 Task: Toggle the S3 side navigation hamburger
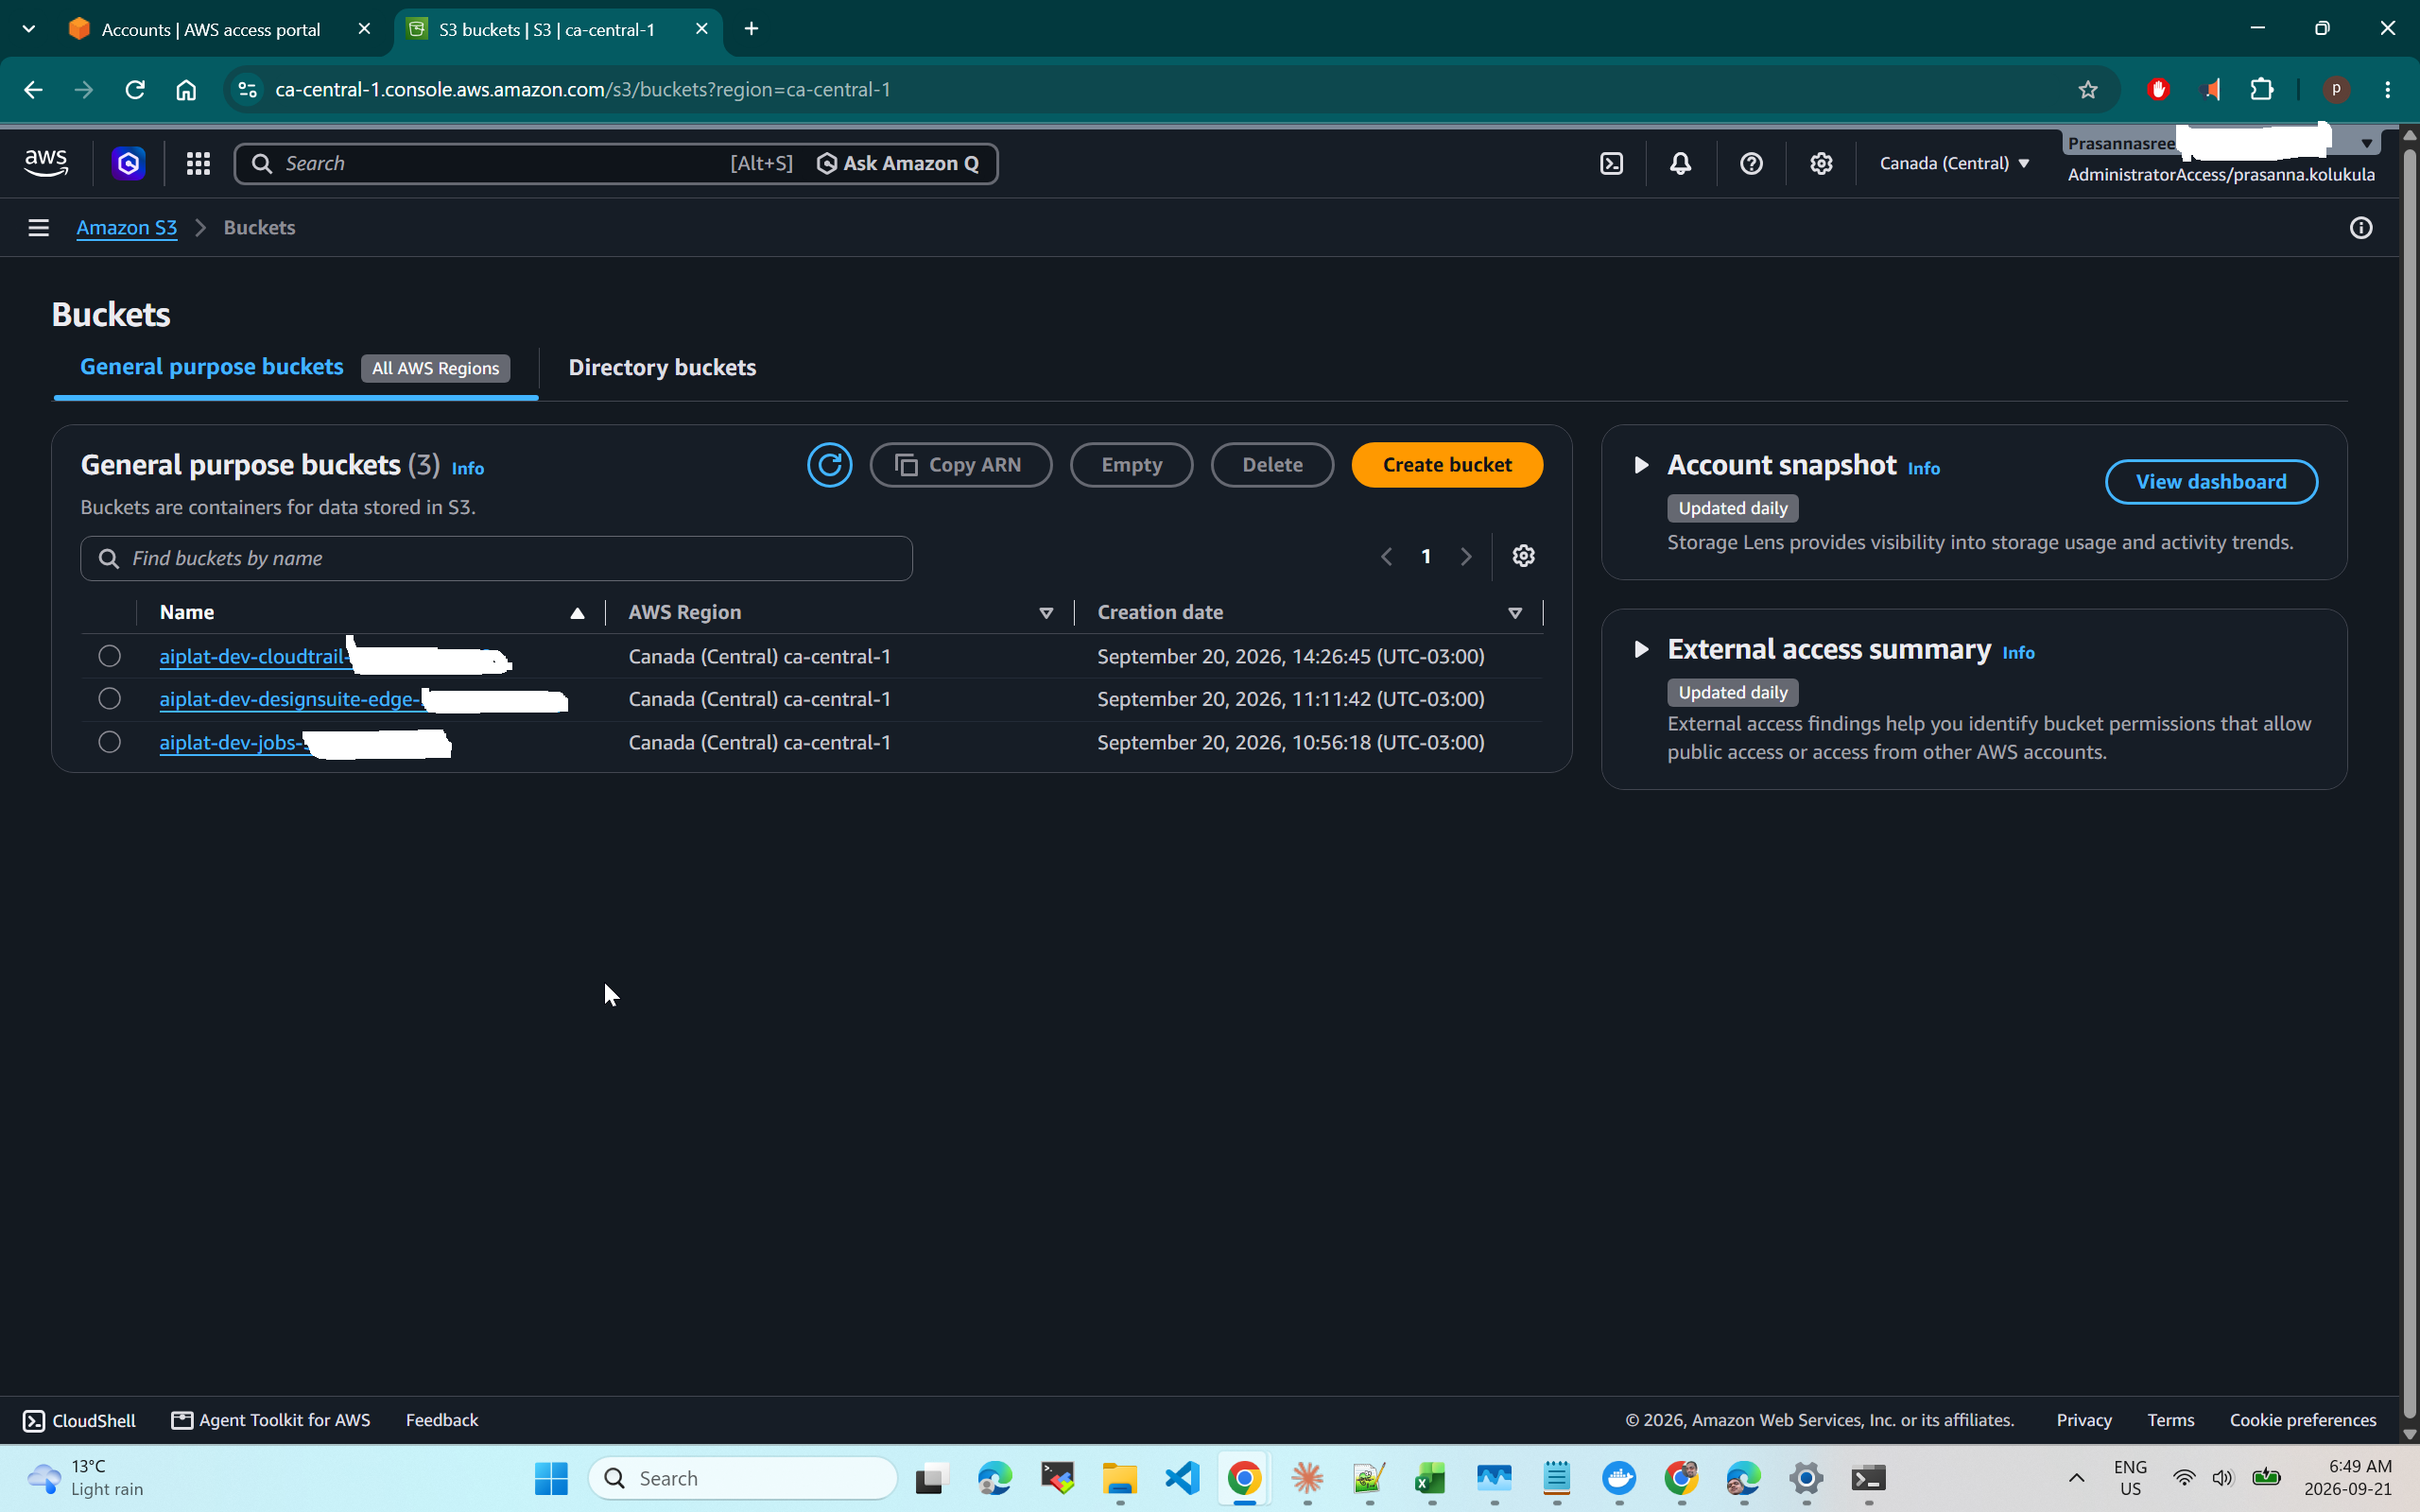(x=38, y=228)
